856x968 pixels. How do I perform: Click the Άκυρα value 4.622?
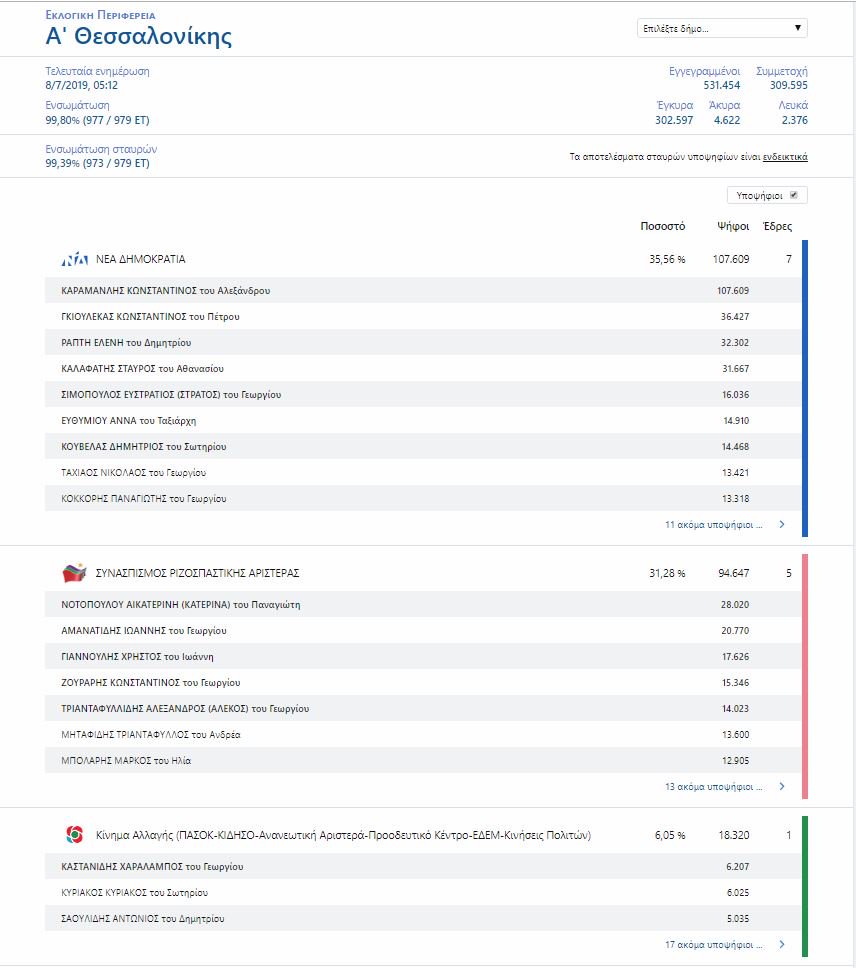727,120
